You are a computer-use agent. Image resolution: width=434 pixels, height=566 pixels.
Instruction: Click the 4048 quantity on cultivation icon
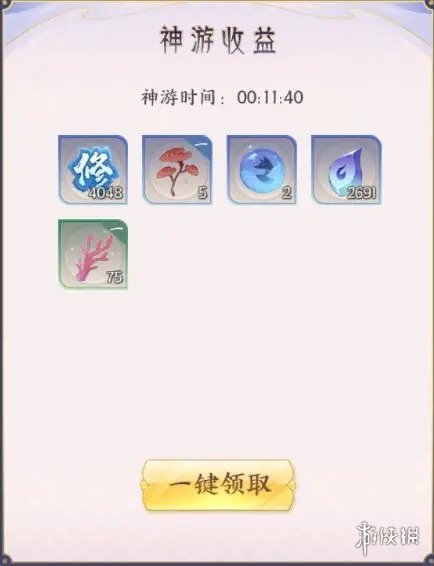click(106, 193)
